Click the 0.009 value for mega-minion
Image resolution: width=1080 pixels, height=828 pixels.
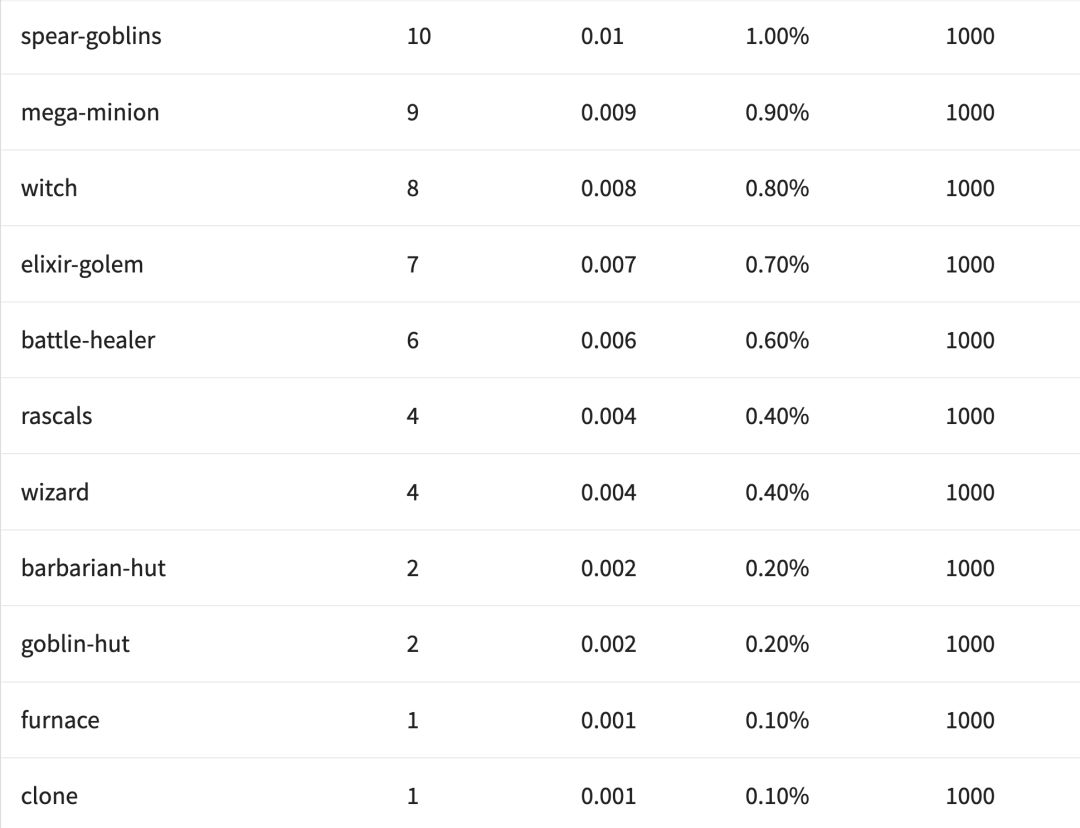pyautogui.click(x=608, y=113)
